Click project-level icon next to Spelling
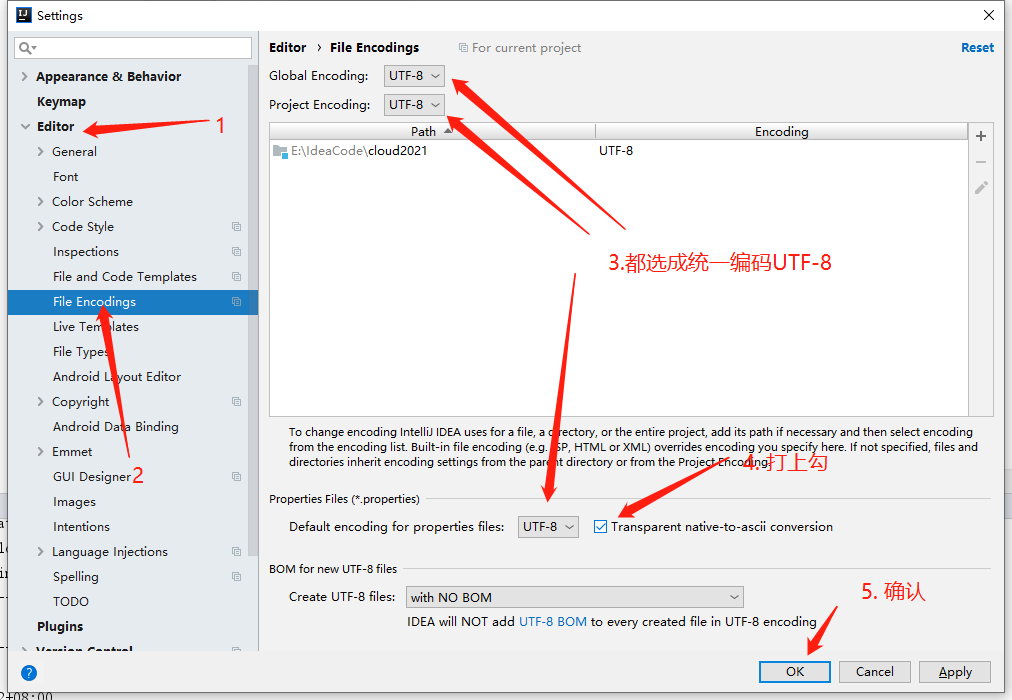 [237, 576]
